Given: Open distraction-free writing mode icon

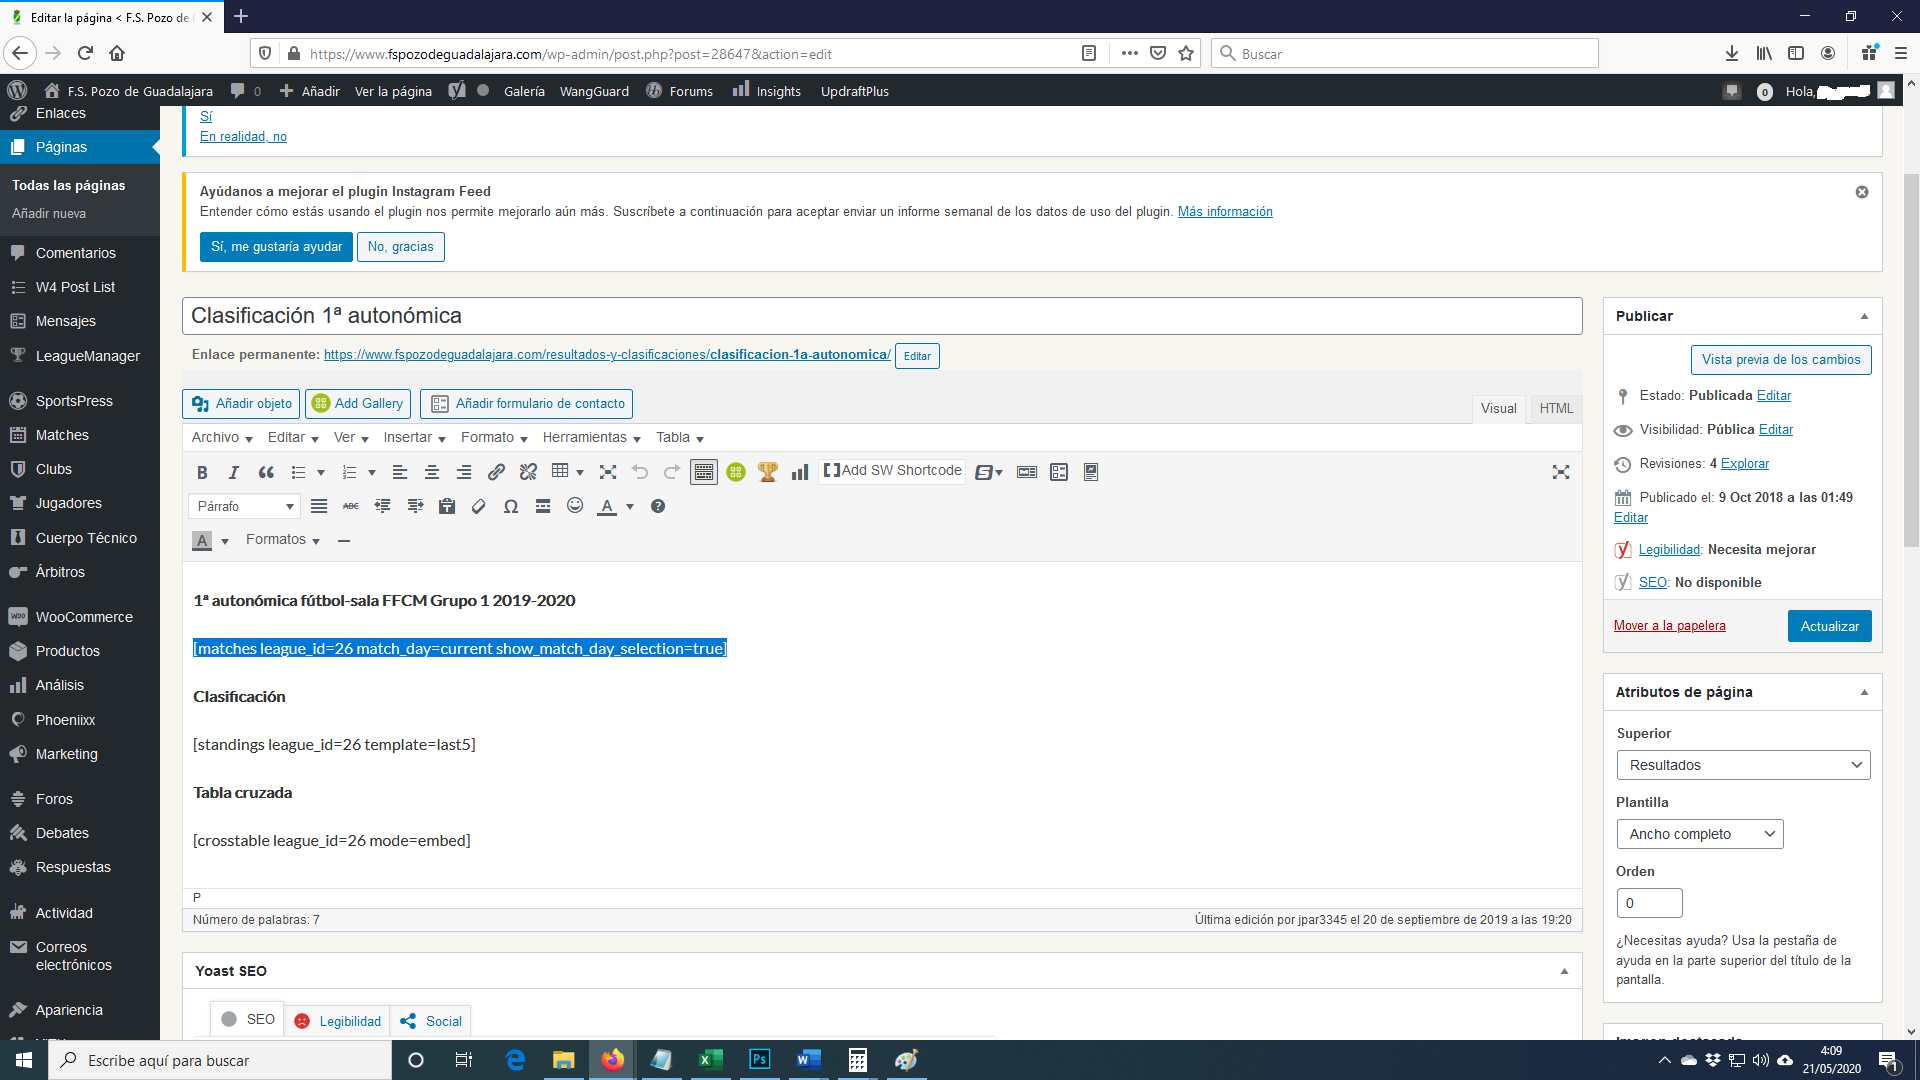Looking at the screenshot, I should point(1560,472).
